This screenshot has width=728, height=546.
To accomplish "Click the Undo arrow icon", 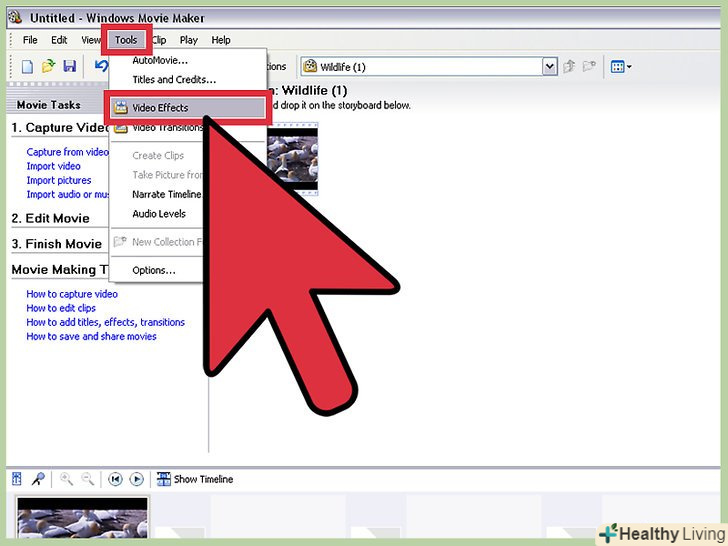I will pos(101,66).
